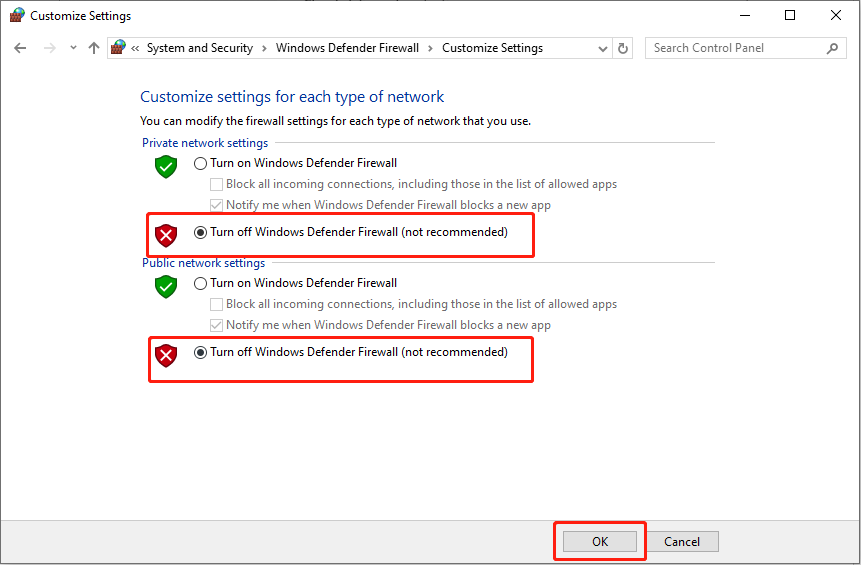Check Block all incoming connections under Private

click(216, 184)
